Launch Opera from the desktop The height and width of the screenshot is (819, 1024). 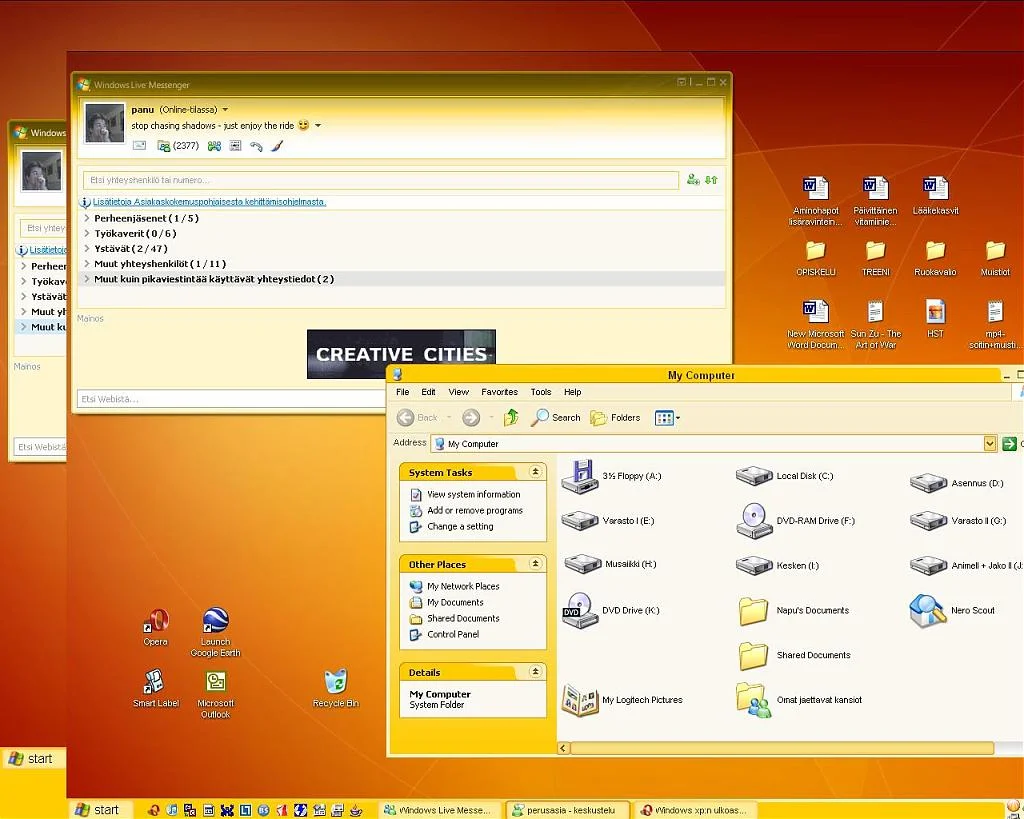pyautogui.click(x=155, y=622)
